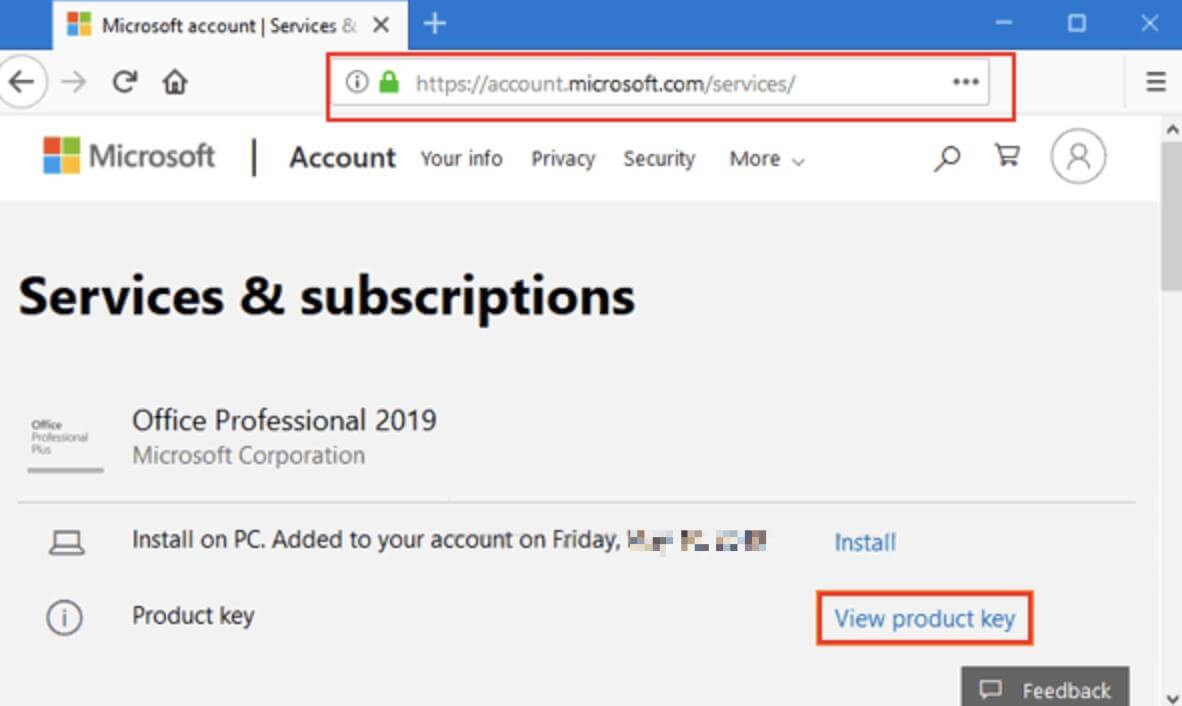Go back with the browser back arrow

coord(21,81)
